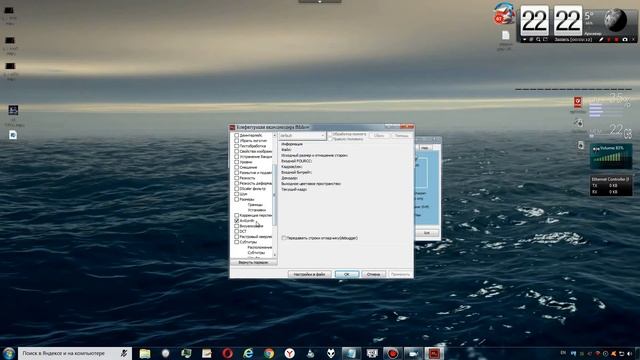
Task: Click the microphone icon in Yandex search bar
Action: point(124,353)
